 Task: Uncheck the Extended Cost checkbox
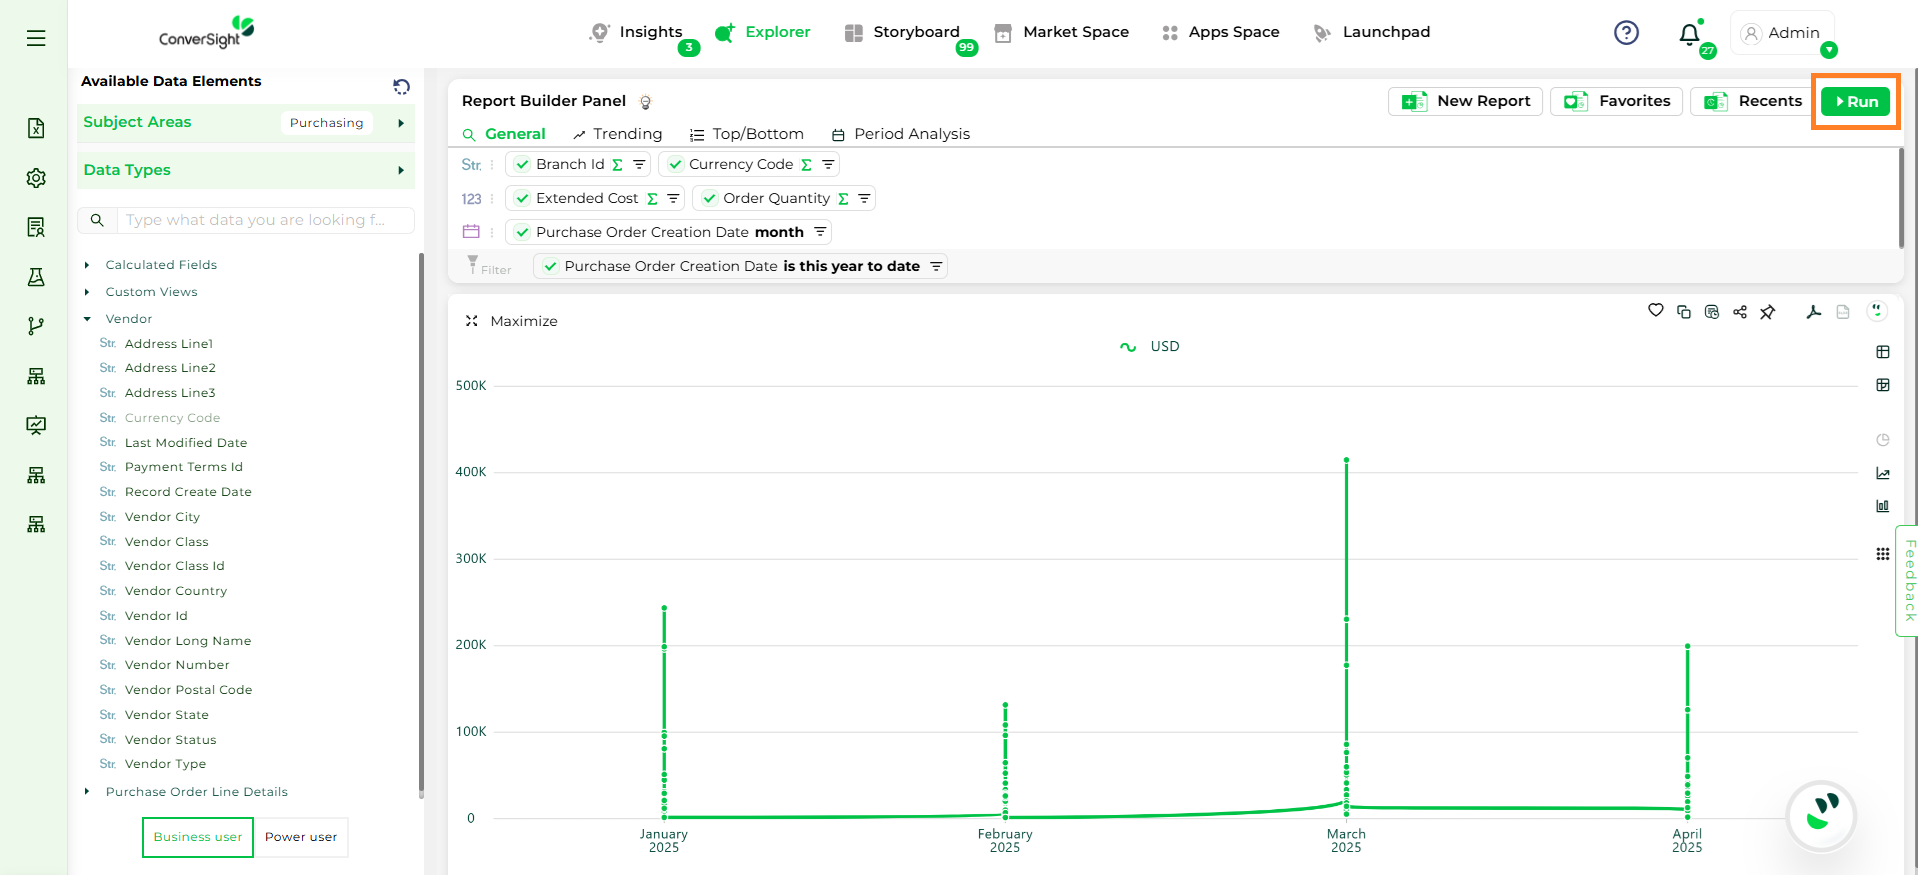point(522,199)
